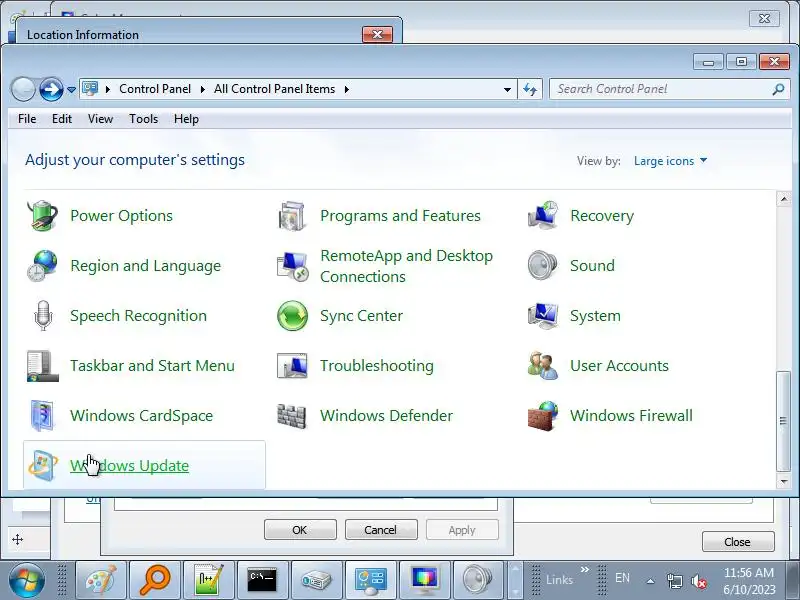800x600 pixels.
Task: Close the Location Information dialog
Action: coord(378,34)
